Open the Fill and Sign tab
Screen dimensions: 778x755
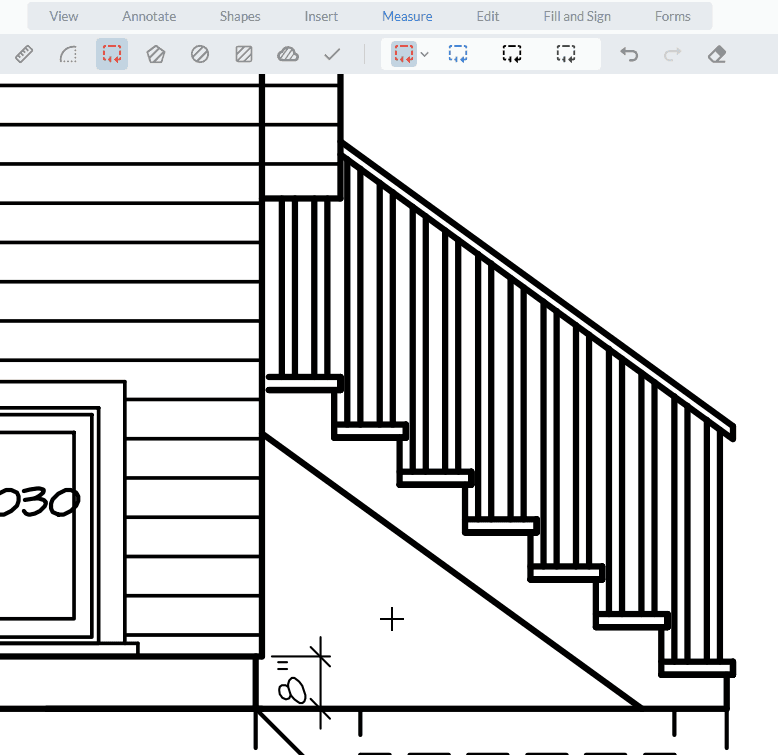coord(577,16)
